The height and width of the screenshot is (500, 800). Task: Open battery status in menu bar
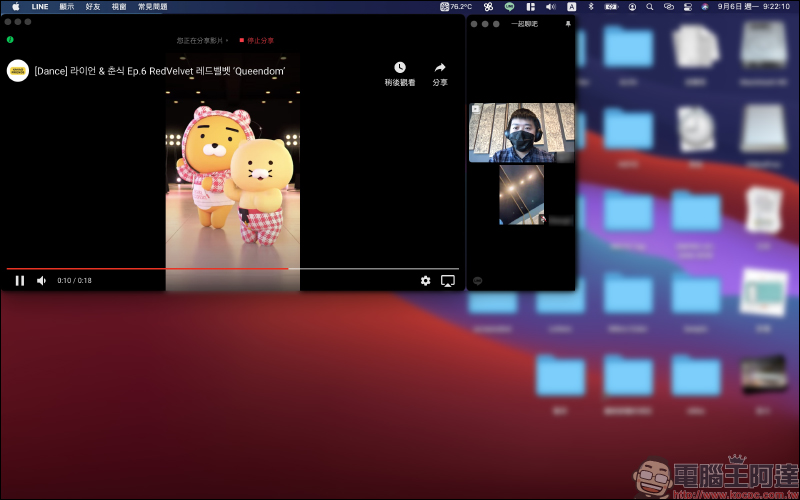pos(611,7)
